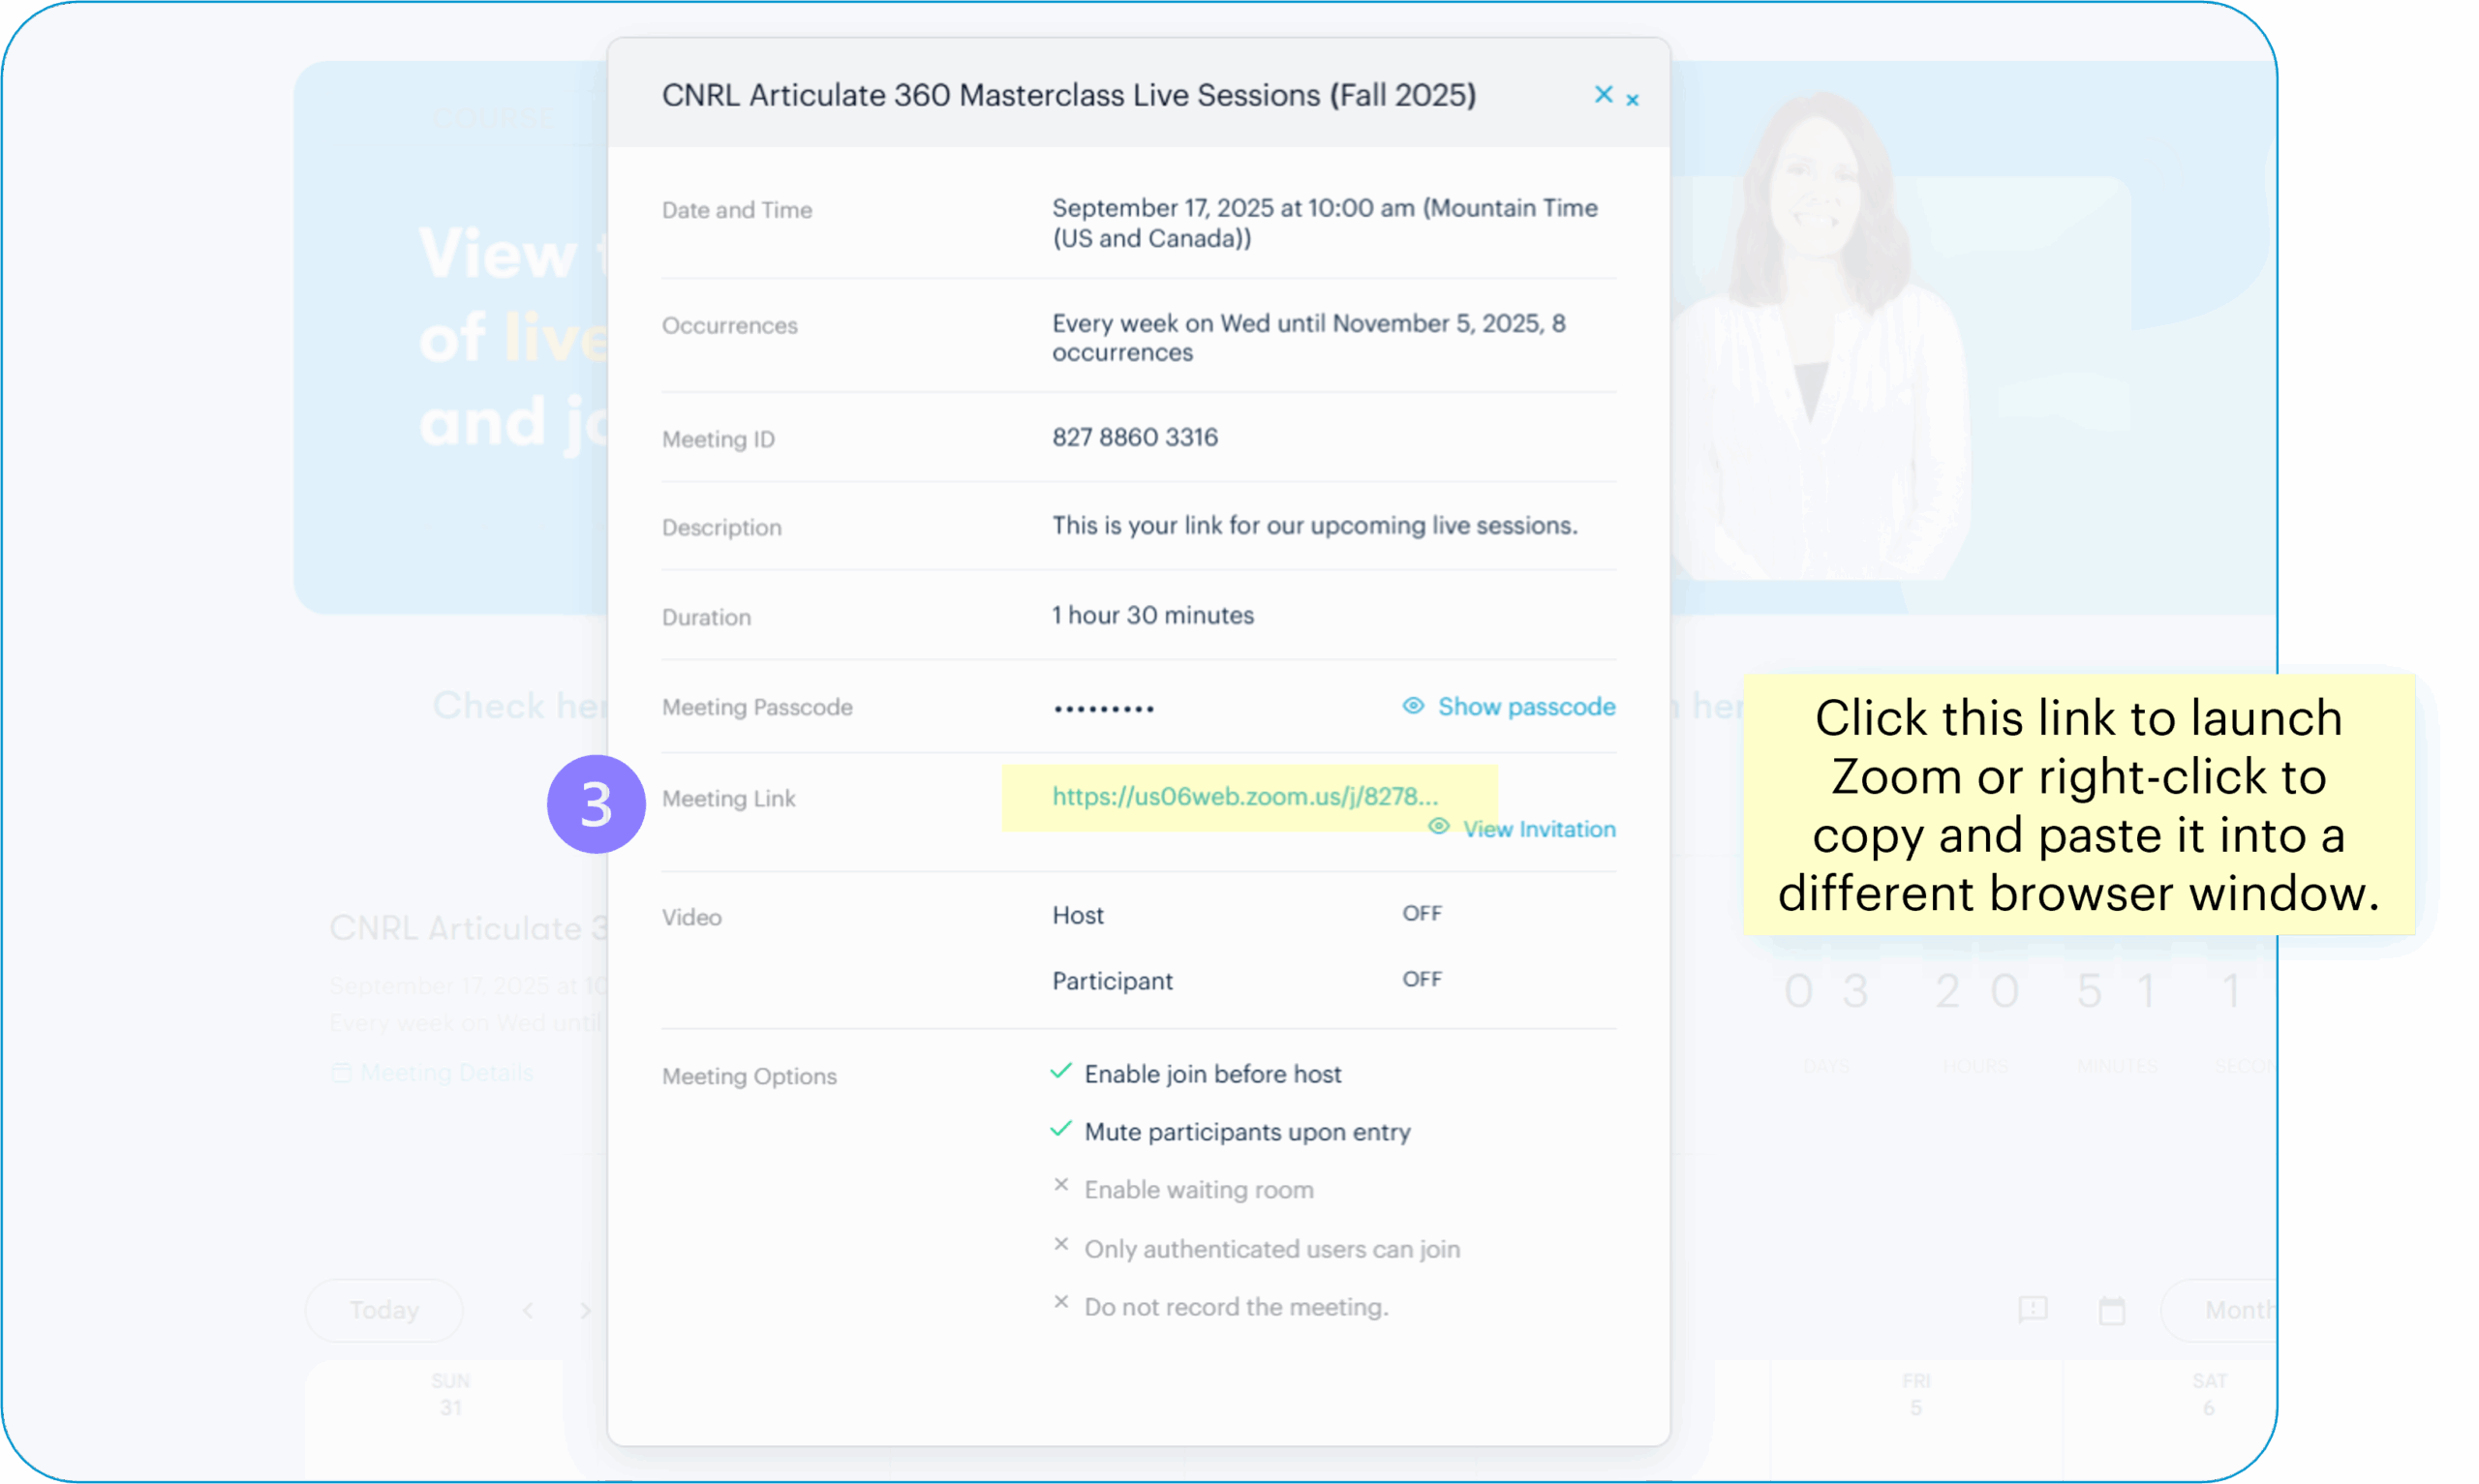This screenshot has height=1484, width=2479.
Task: Select SAT 6 in the background calendar
Action: coord(2209,1394)
